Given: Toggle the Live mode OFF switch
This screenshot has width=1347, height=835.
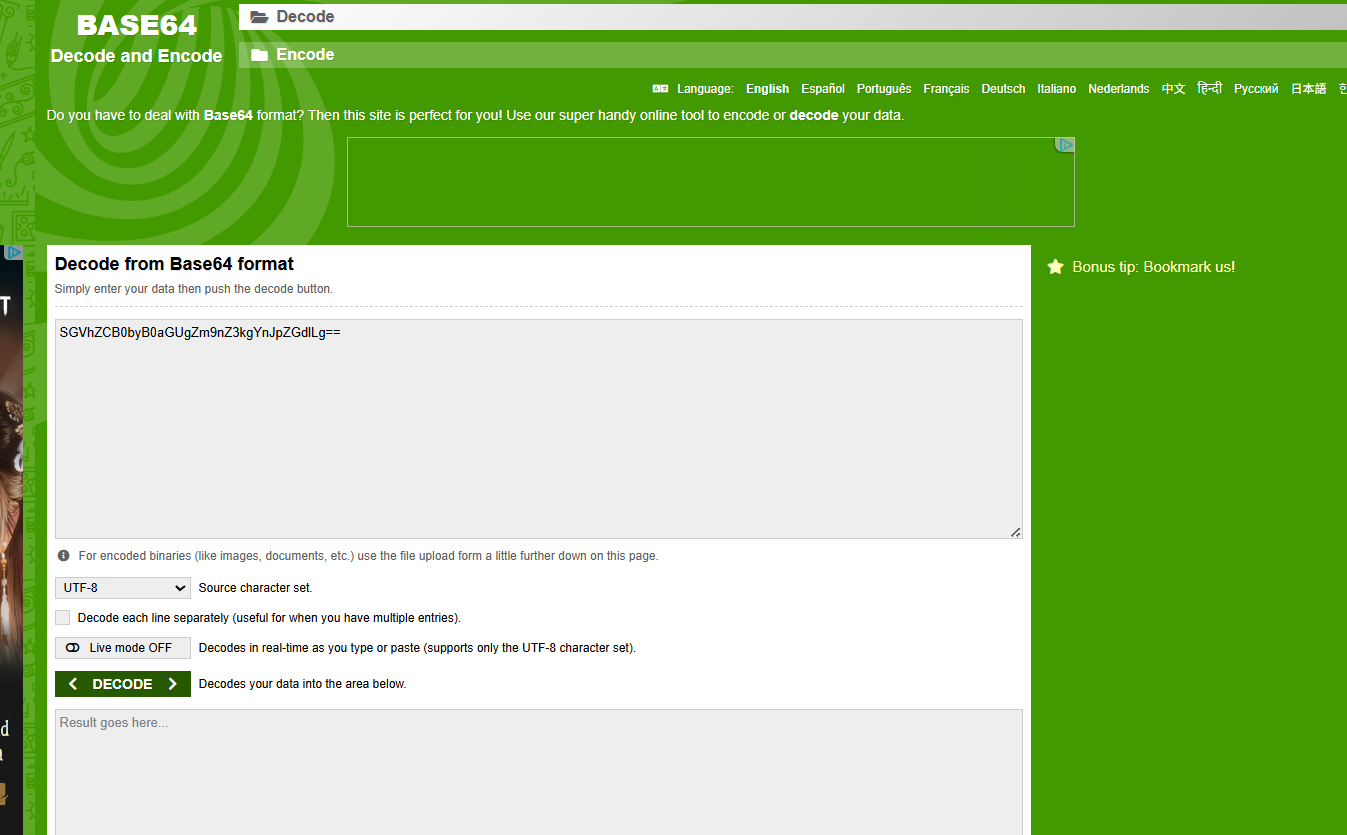Looking at the screenshot, I should 123,648.
